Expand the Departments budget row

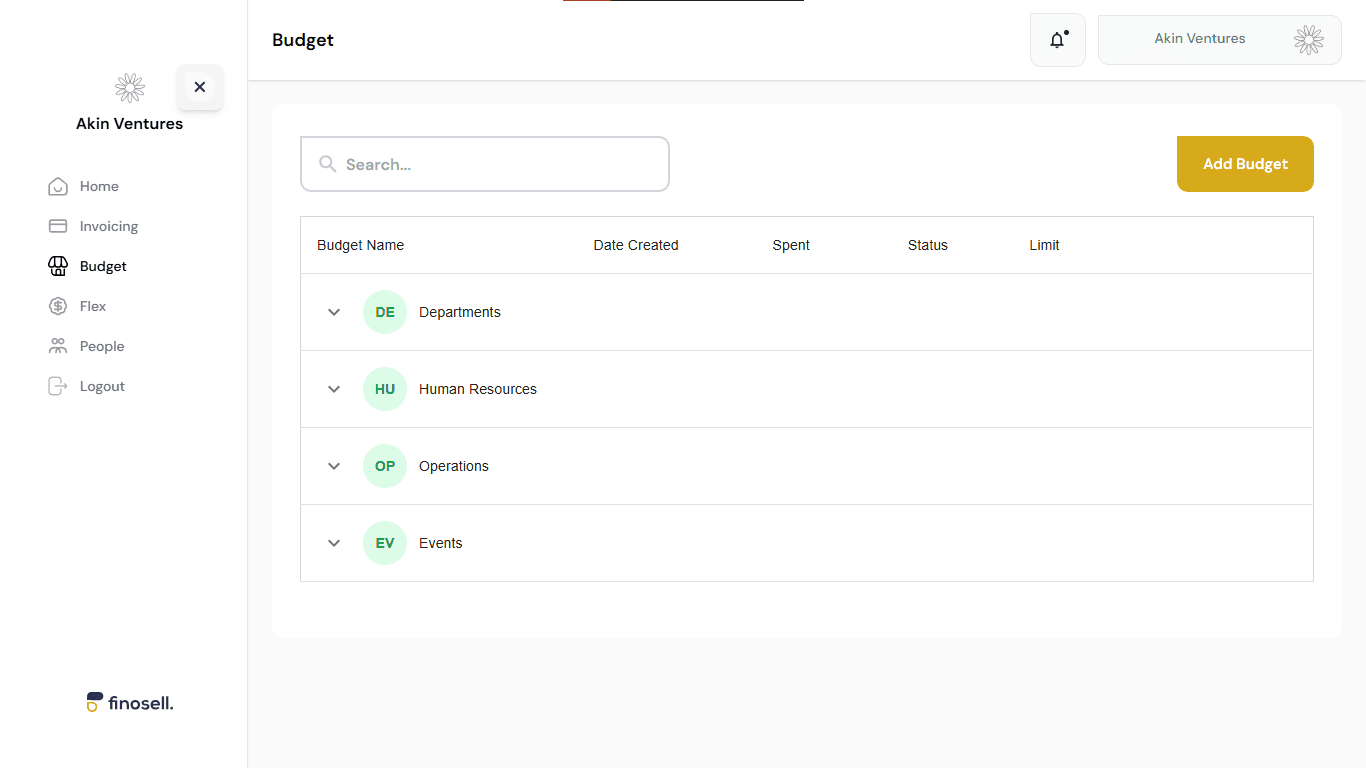334,312
